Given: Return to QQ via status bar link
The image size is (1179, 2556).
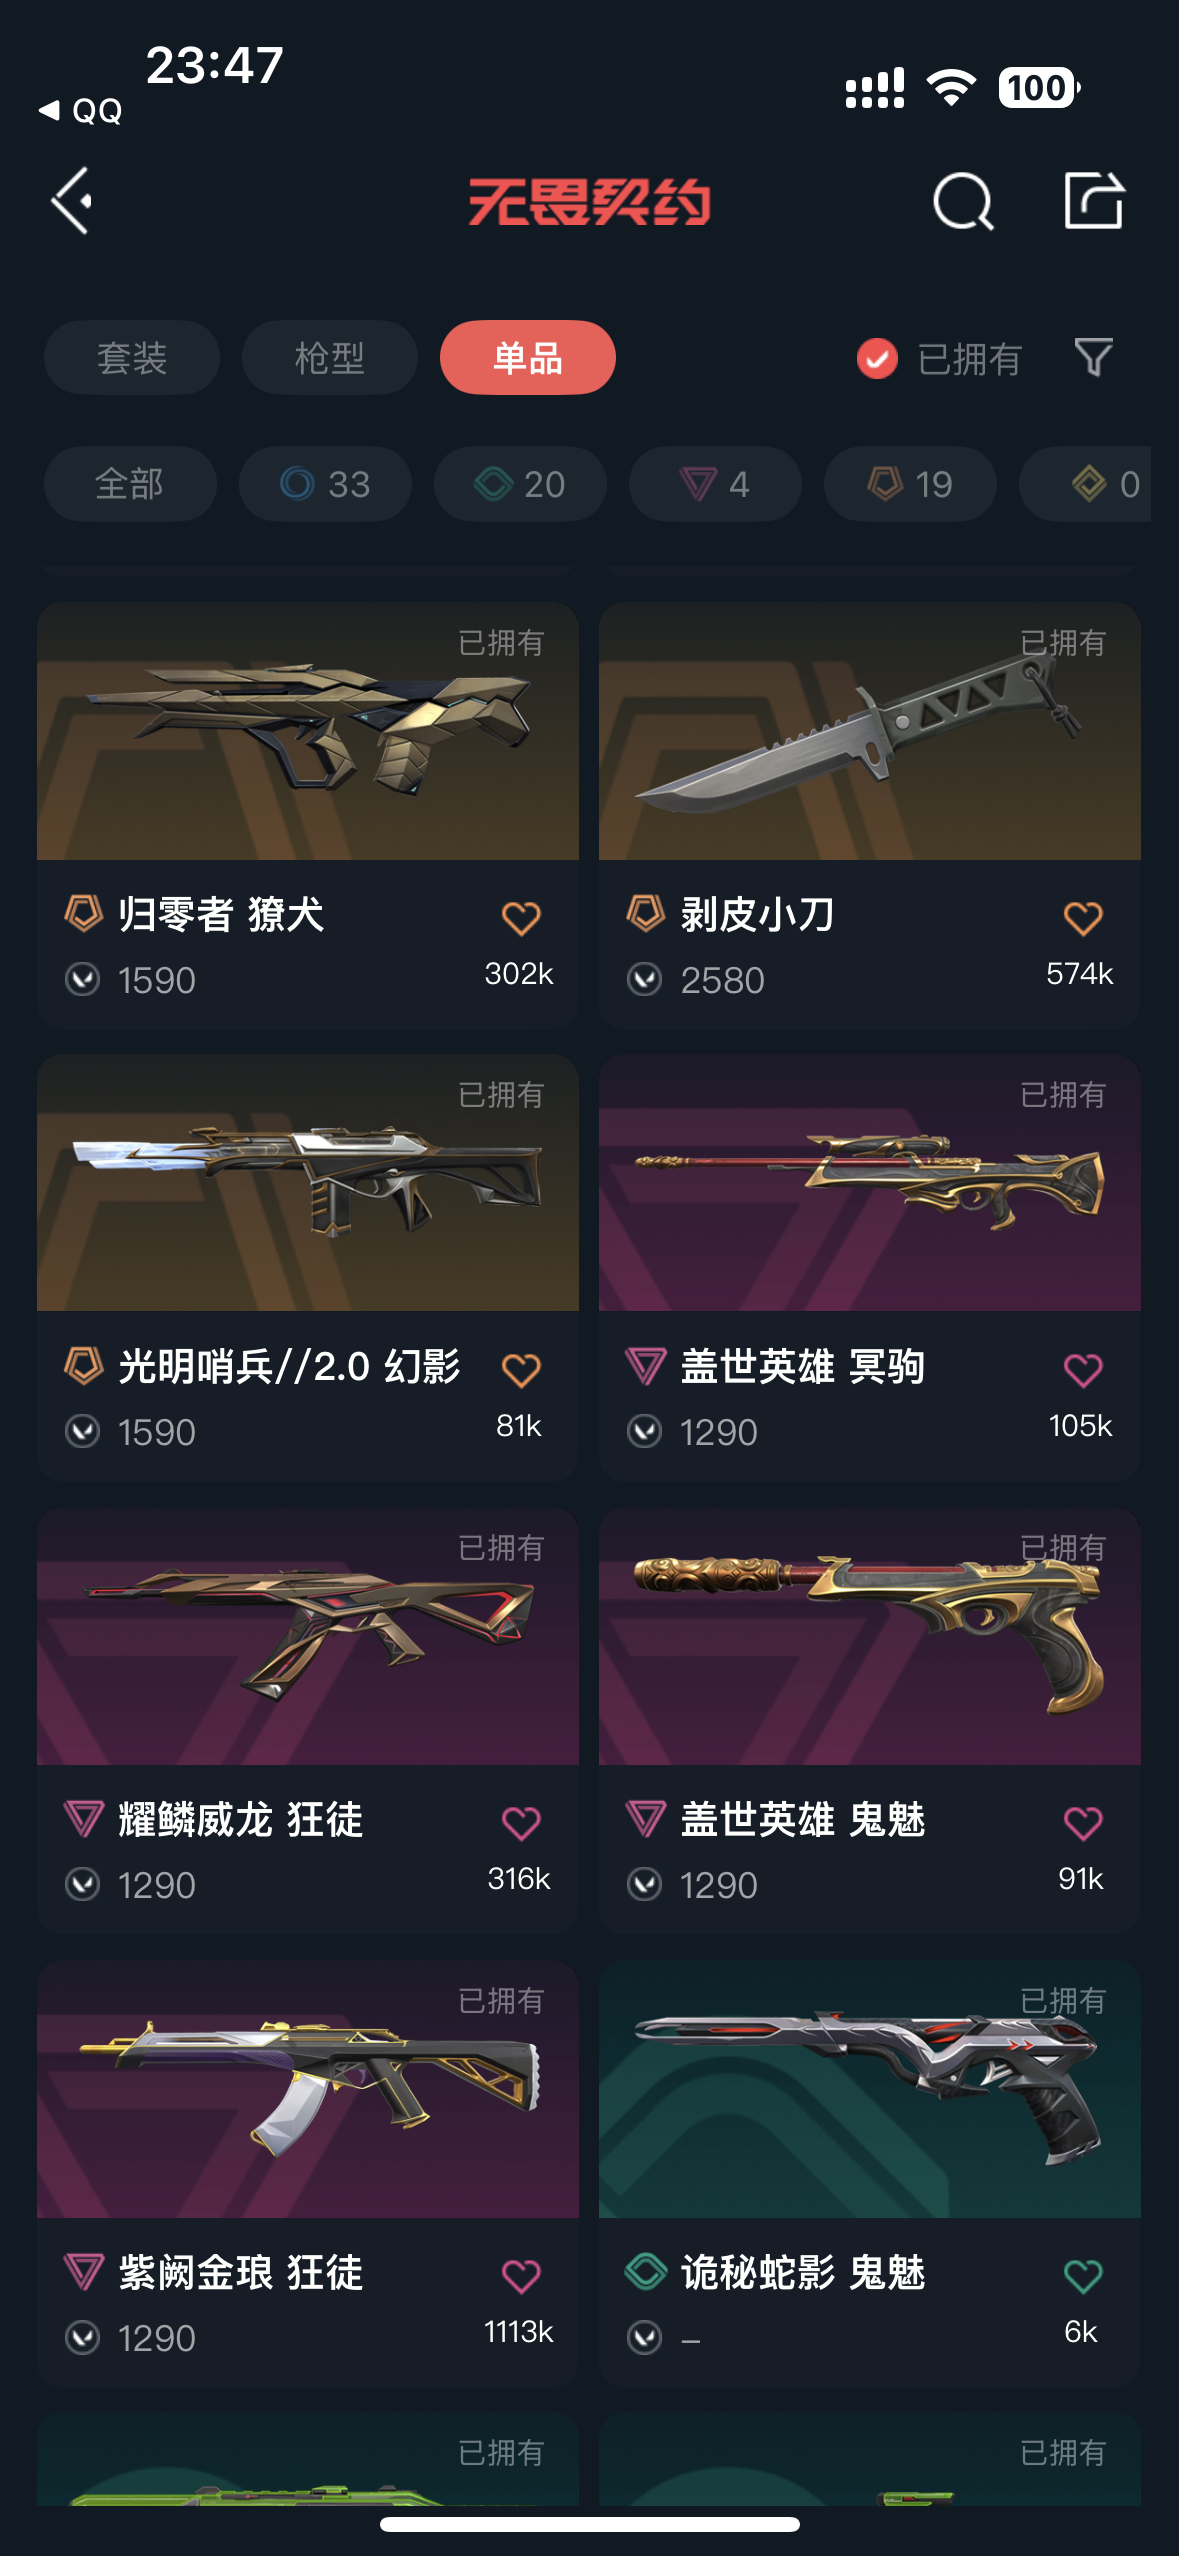Looking at the screenshot, I should [x=80, y=110].
